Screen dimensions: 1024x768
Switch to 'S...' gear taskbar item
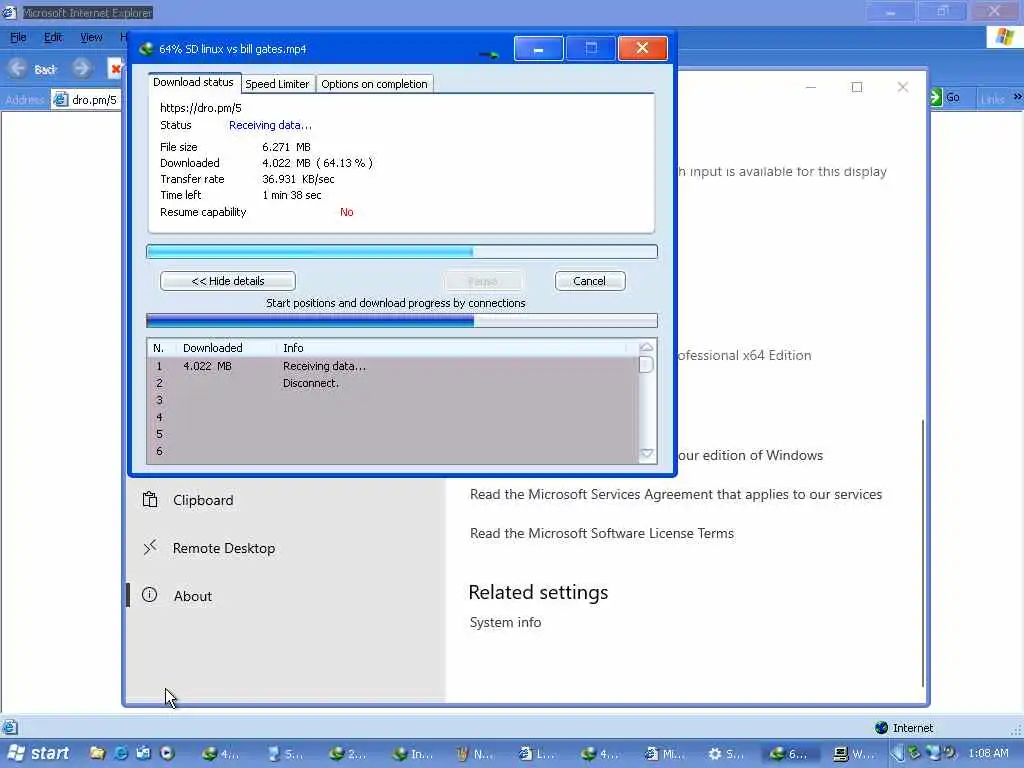click(727, 754)
